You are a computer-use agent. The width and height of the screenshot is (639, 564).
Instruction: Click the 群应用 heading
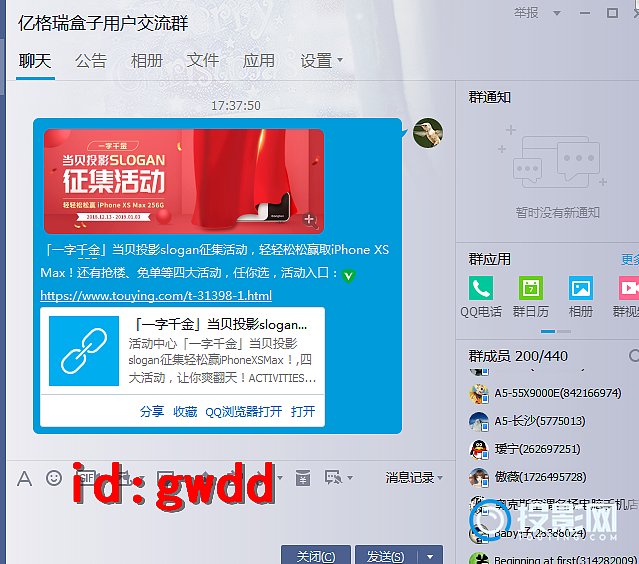click(489, 260)
